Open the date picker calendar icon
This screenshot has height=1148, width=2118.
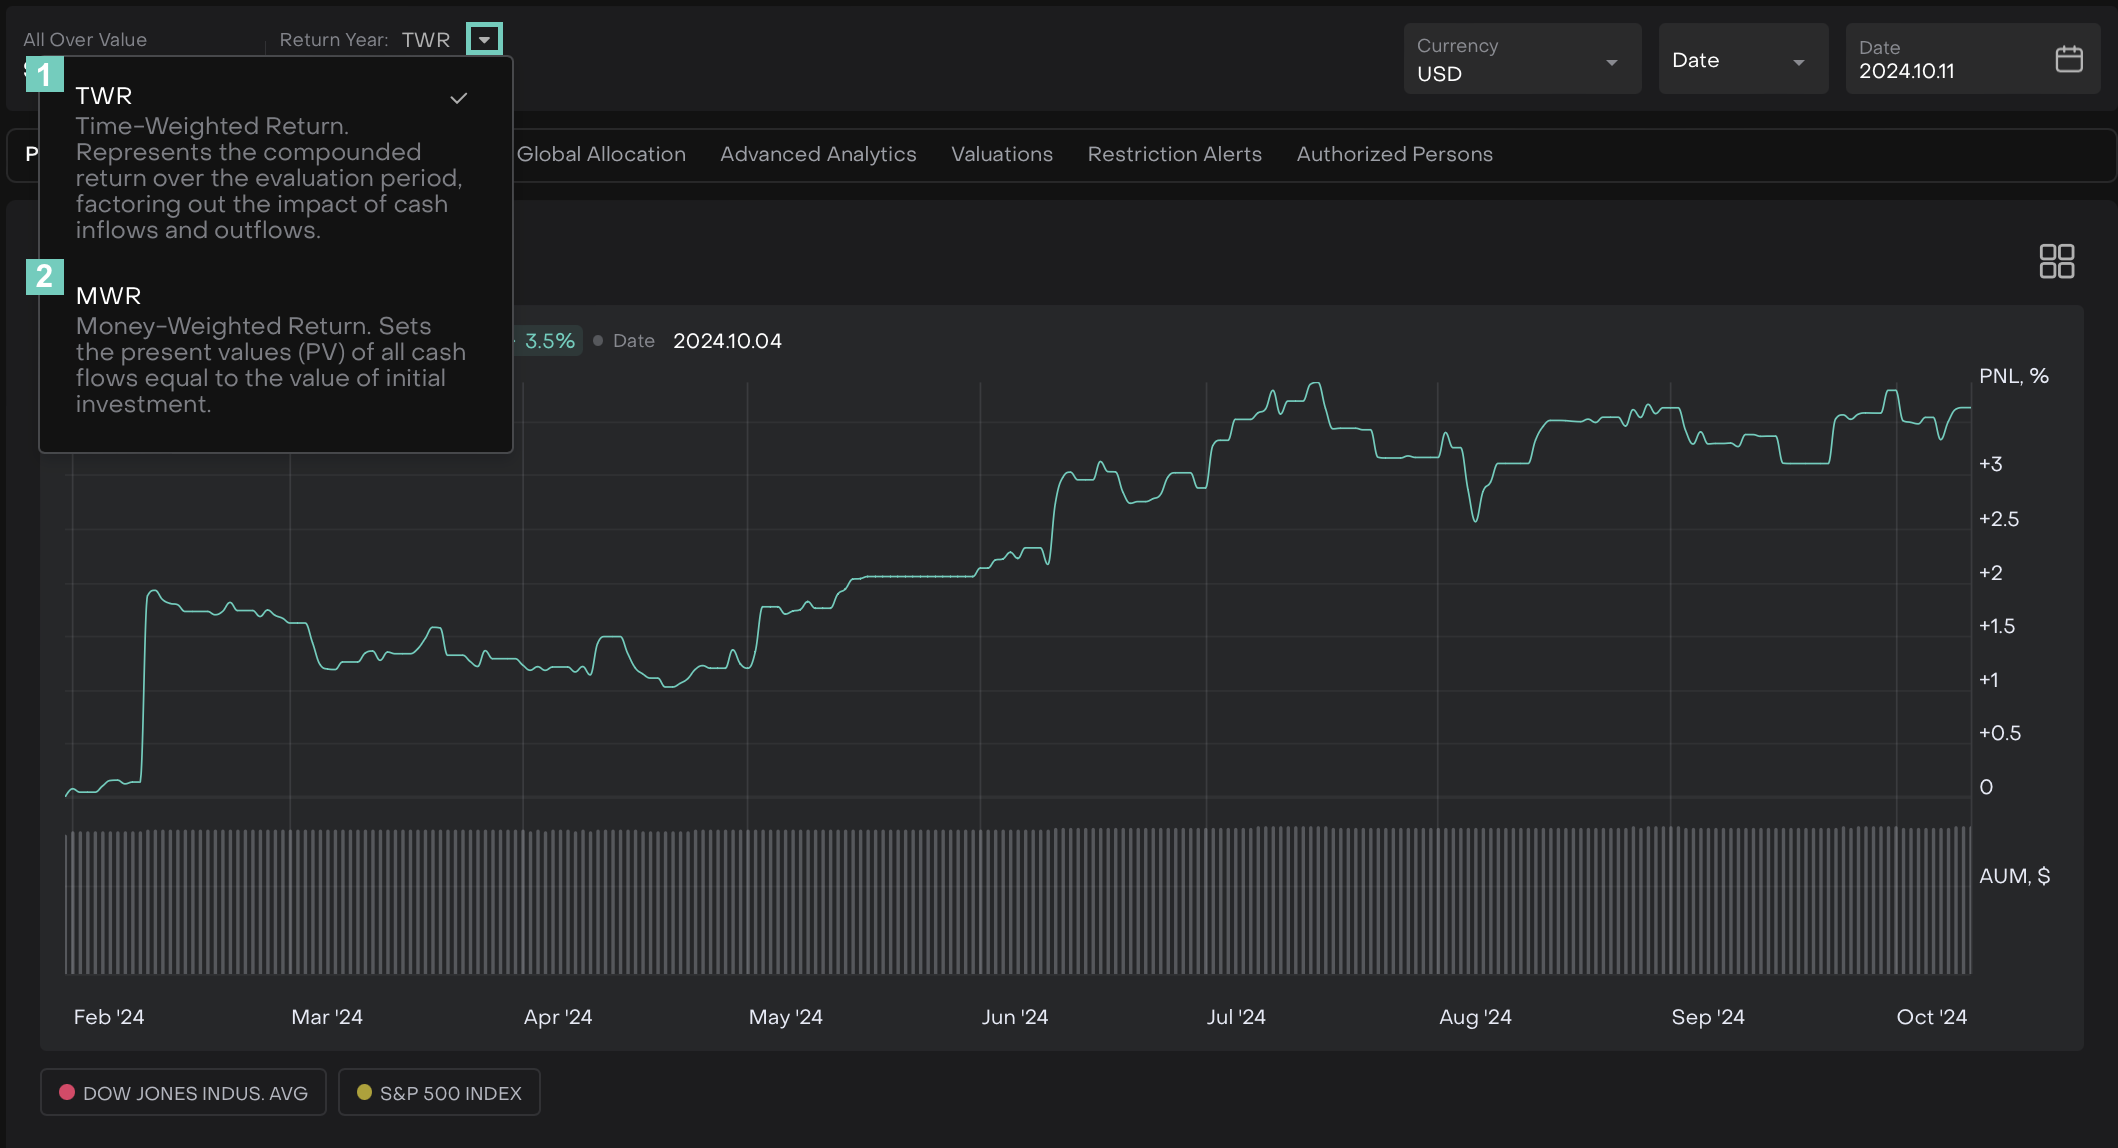[x=2068, y=60]
